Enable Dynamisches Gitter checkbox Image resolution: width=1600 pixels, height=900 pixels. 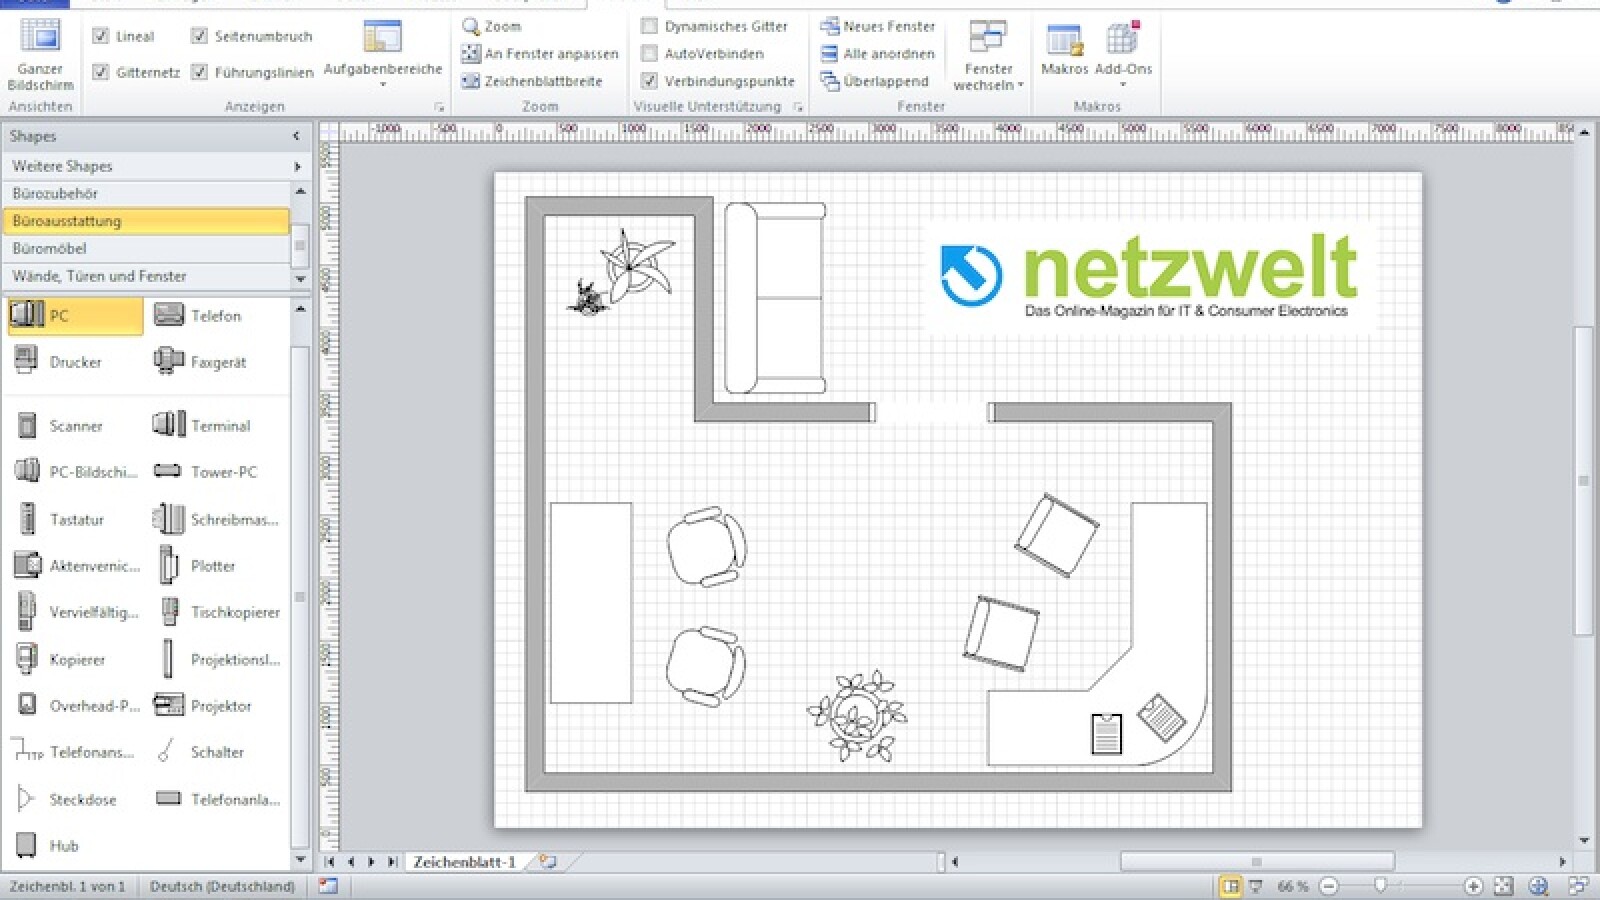pyautogui.click(x=649, y=26)
